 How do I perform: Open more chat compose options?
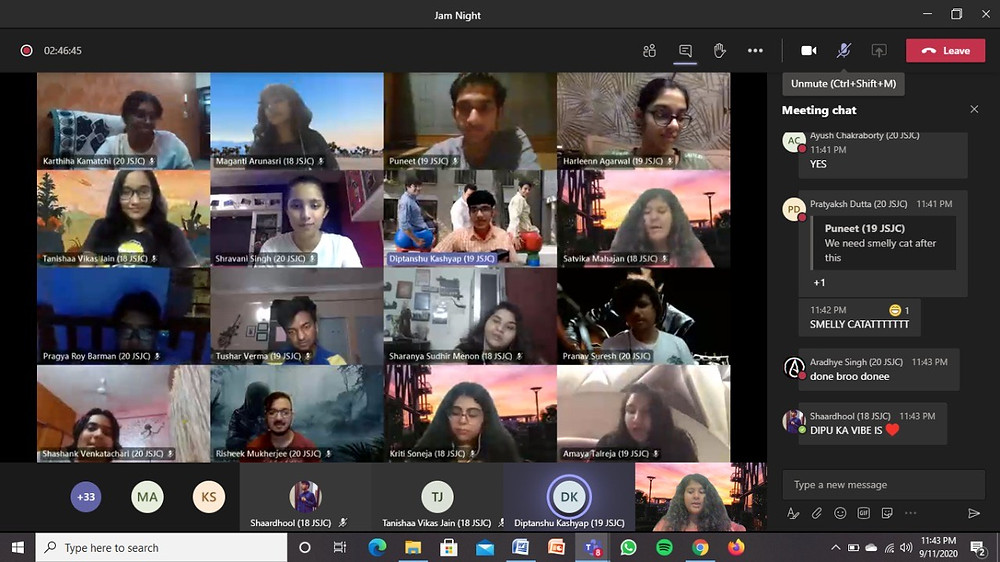tap(910, 513)
